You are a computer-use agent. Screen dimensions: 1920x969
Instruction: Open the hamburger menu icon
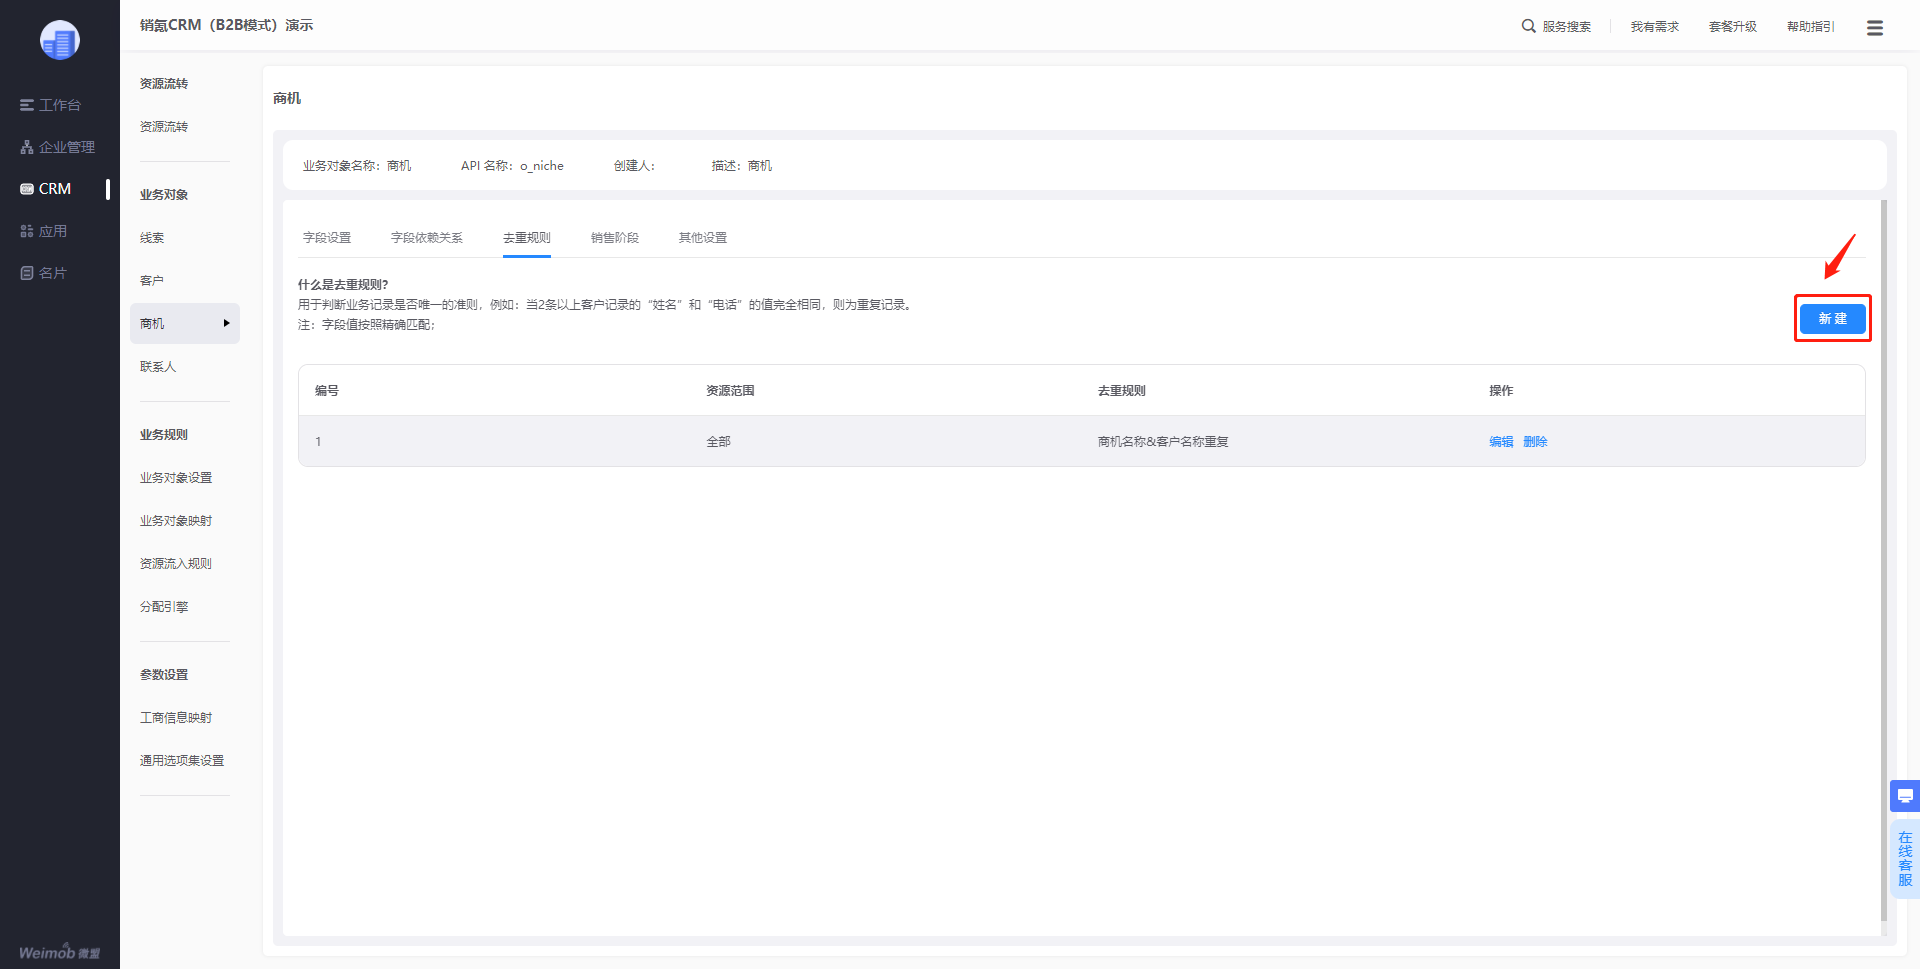click(x=1875, y=27)
